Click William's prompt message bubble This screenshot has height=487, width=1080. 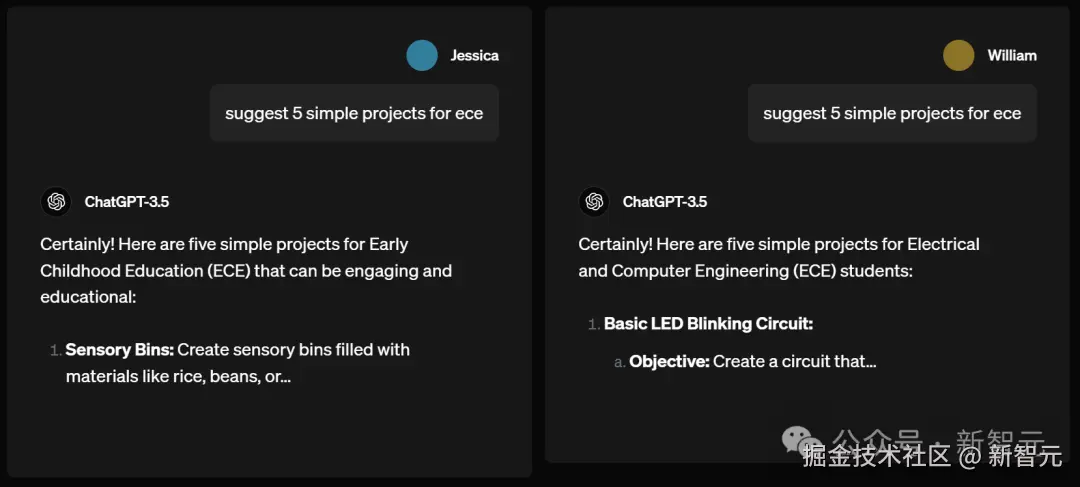[892, 114]
